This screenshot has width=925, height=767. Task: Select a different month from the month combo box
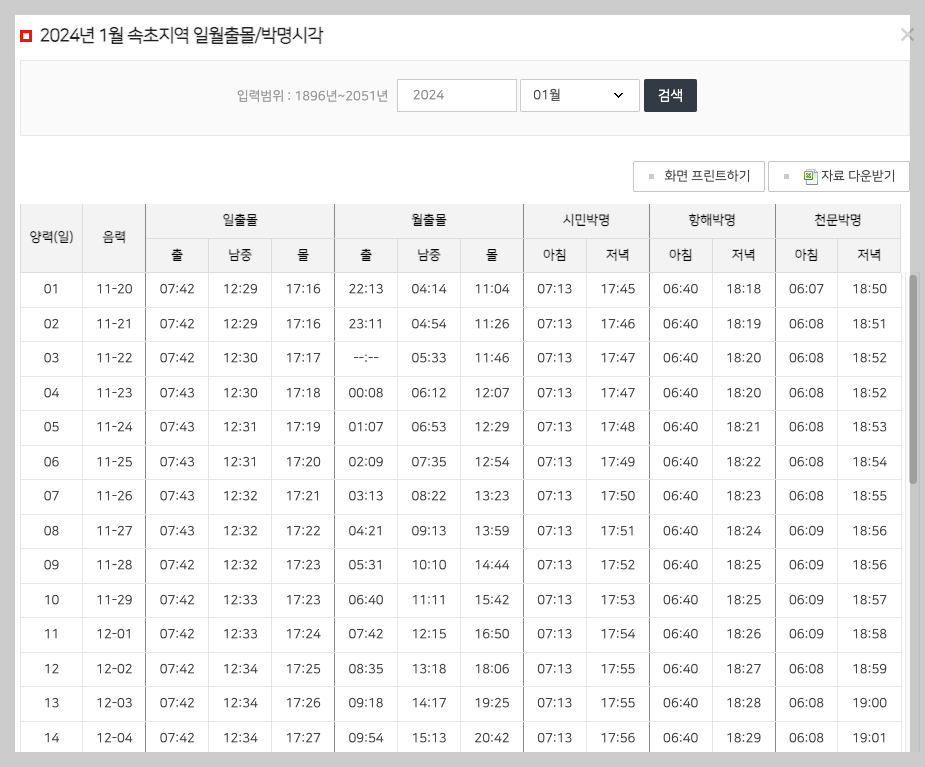580,95
